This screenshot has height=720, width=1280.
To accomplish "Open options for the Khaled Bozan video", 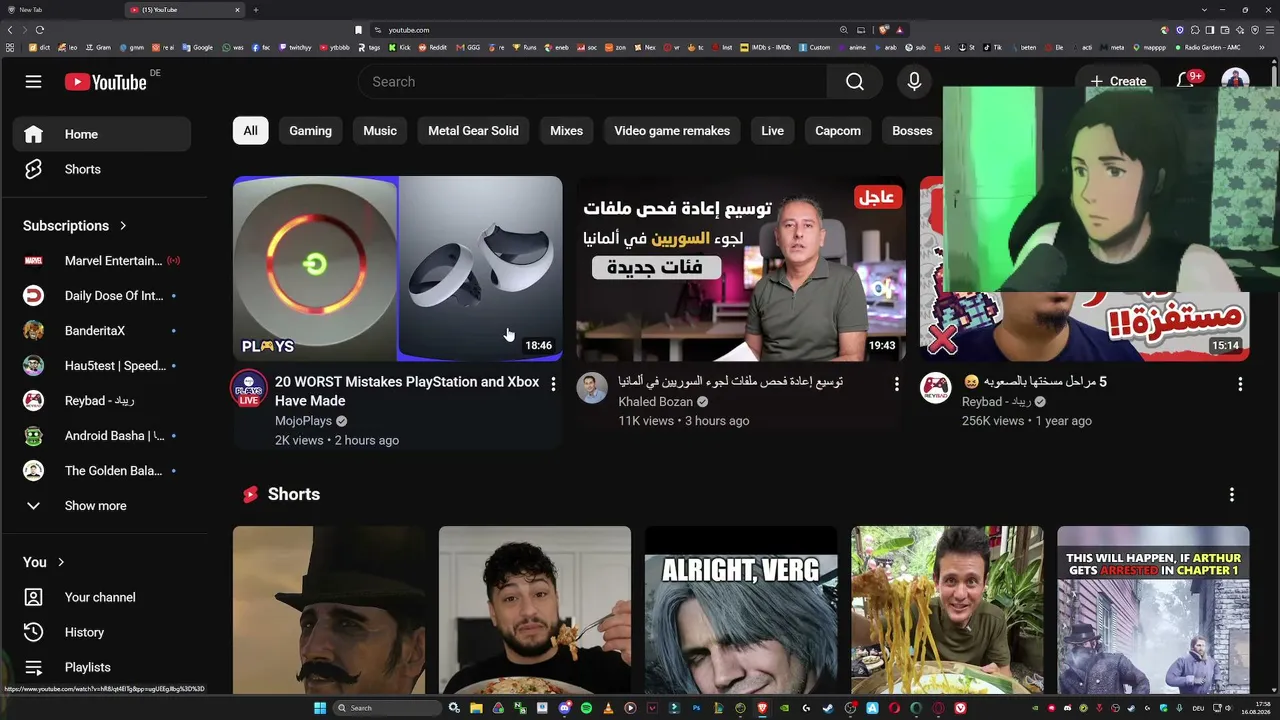I will (896, 384).
